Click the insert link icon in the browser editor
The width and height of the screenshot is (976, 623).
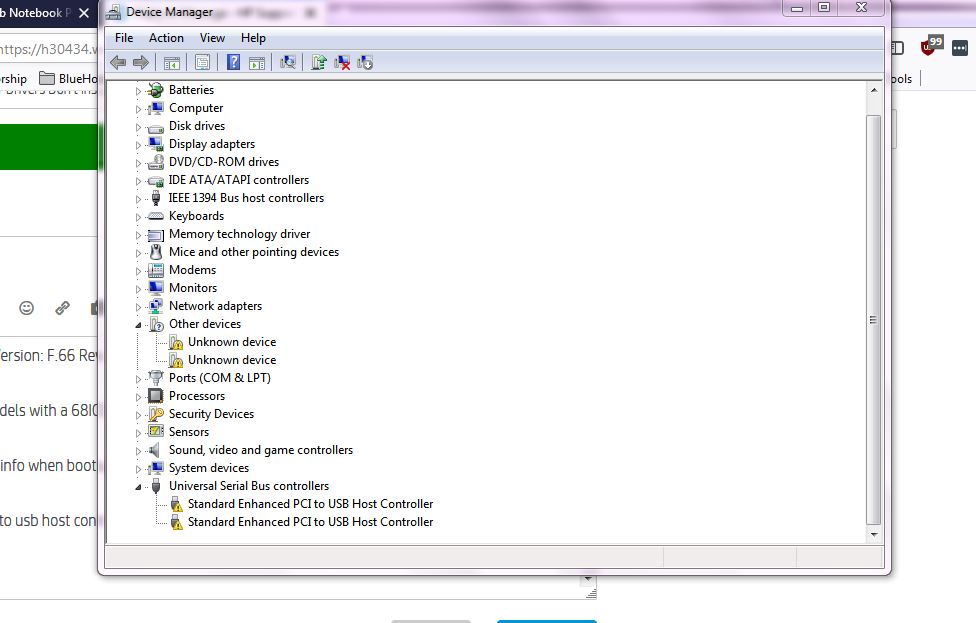point(62,307)
